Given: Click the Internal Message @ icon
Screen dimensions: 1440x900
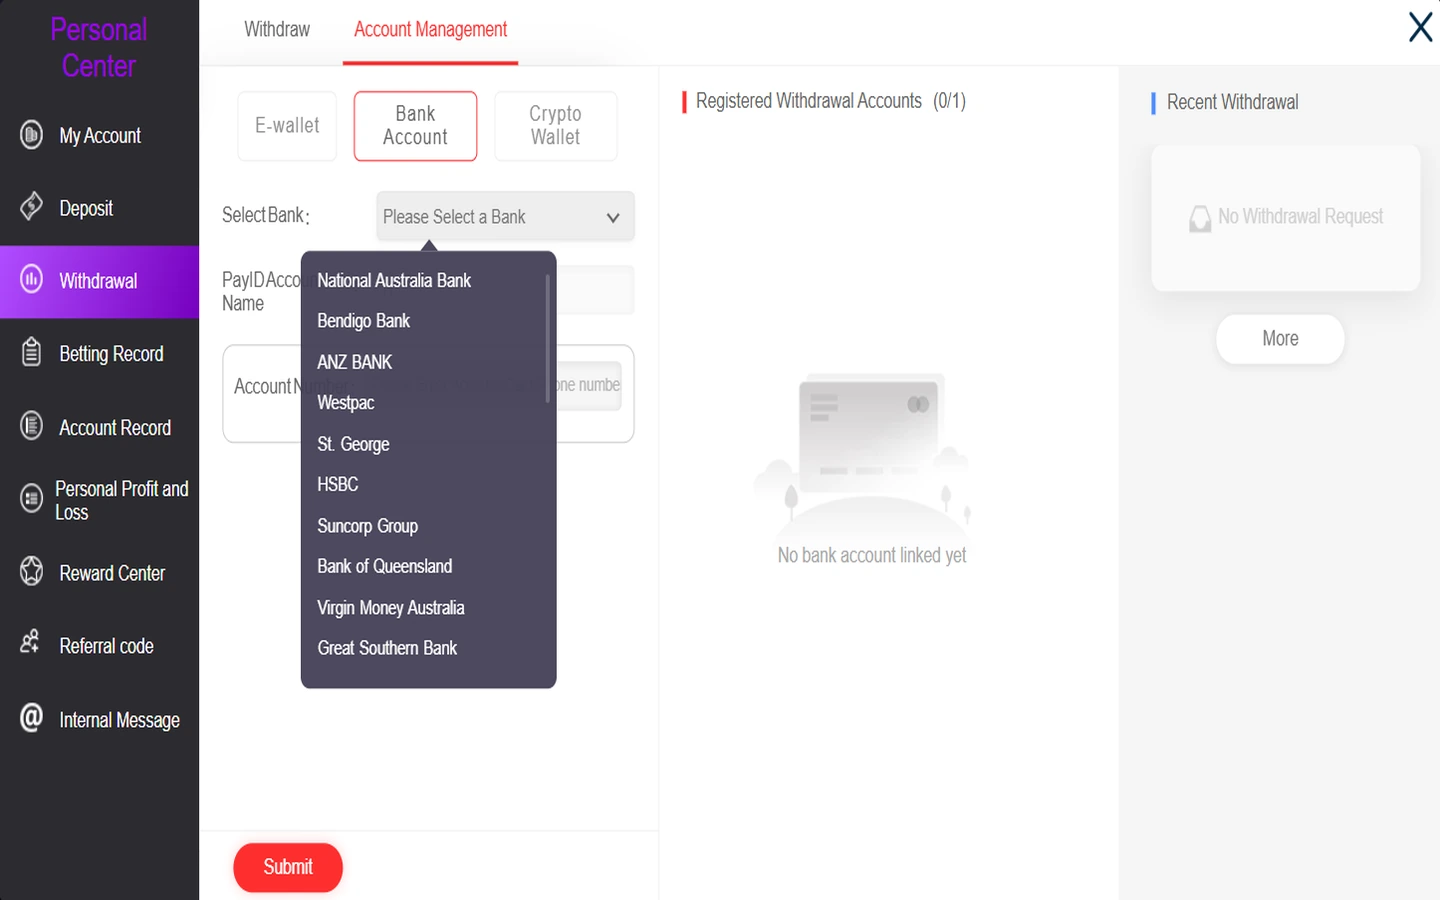Looking at the screenshot, I should (x=31, y=717).
